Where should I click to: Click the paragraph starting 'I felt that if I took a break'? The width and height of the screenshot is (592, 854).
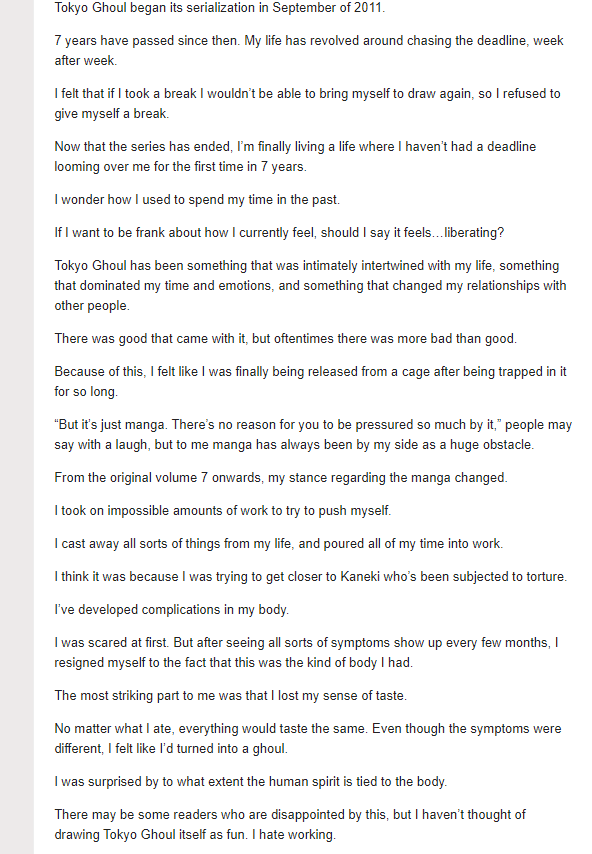point(307,103)
